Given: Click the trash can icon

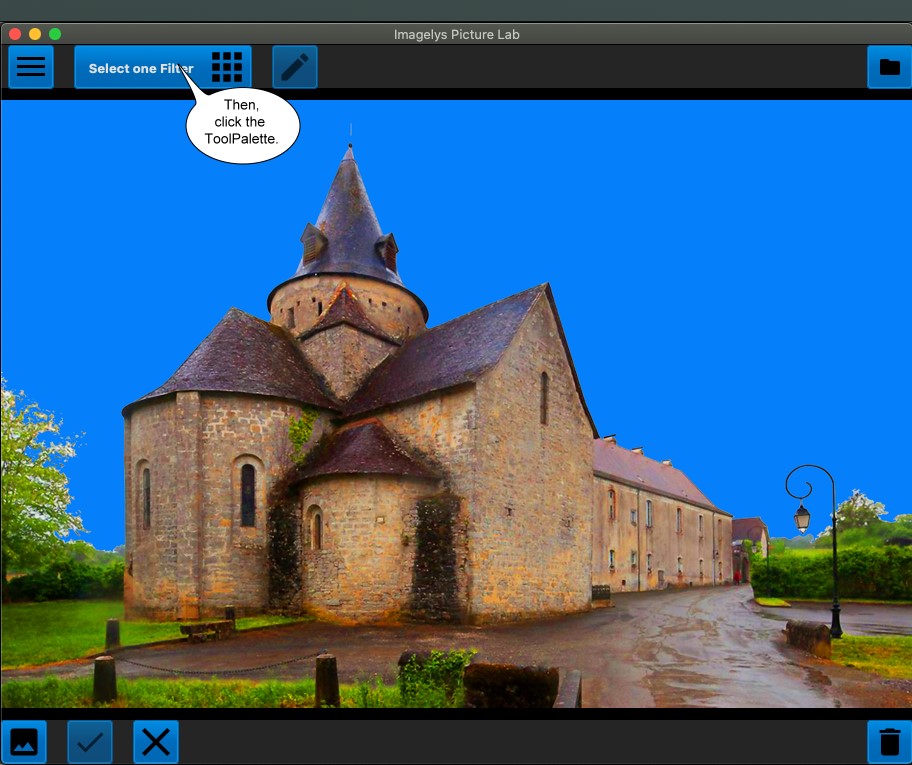Looking at the screenshot, I should pos(889,742).
